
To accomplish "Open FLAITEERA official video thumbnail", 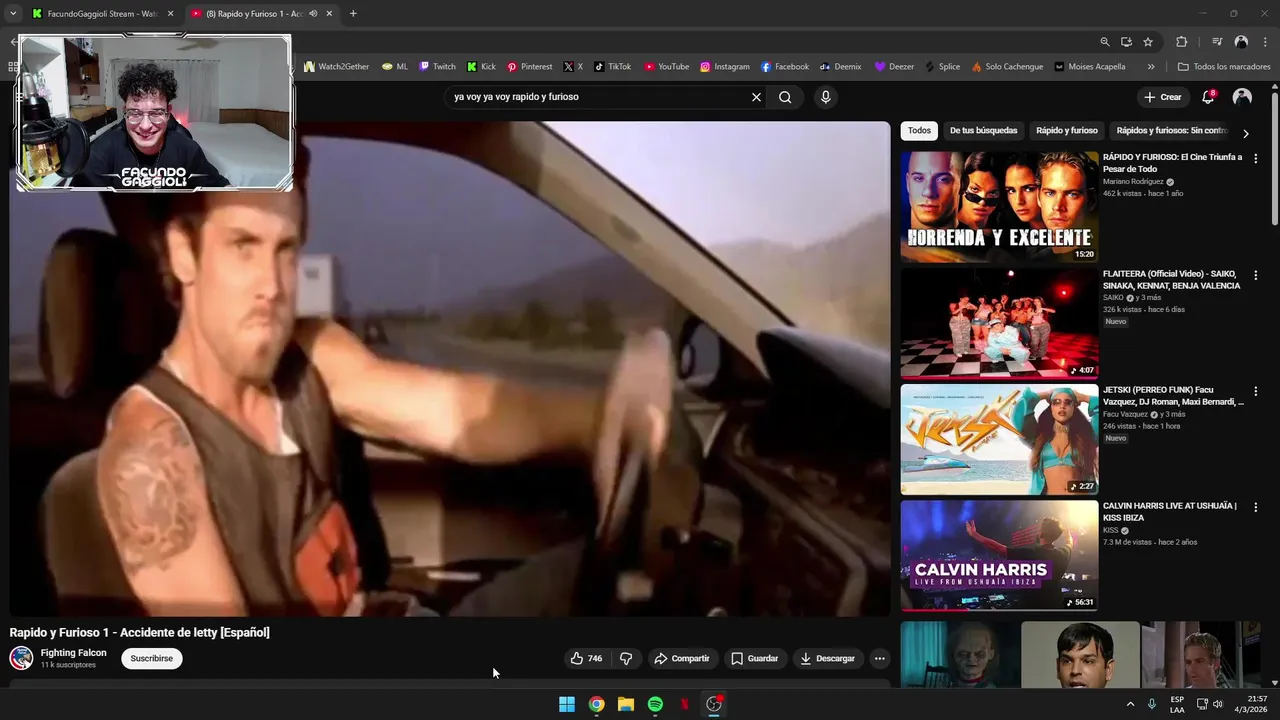I will [x=999, y=323].
